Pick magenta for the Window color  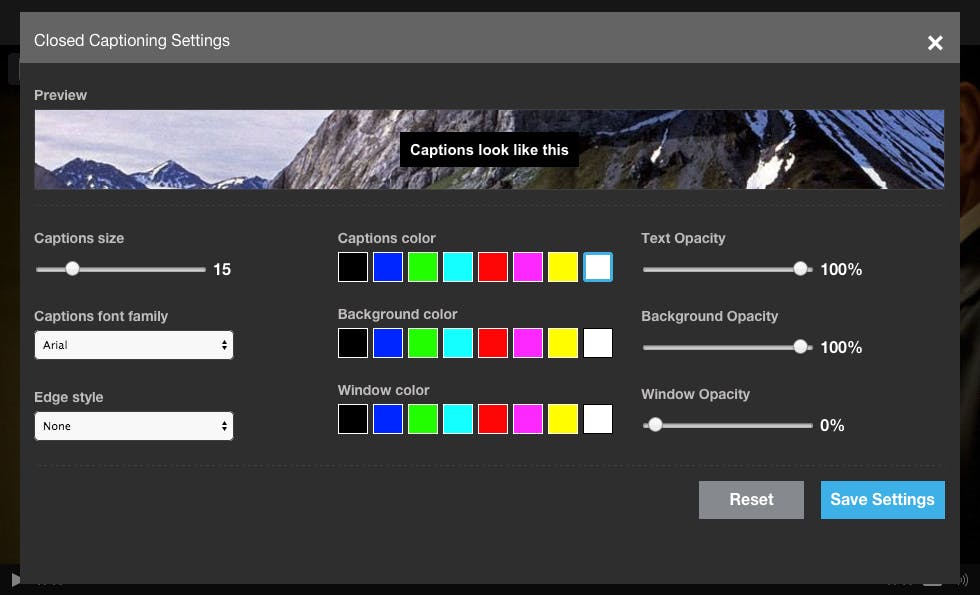[528, 419]
